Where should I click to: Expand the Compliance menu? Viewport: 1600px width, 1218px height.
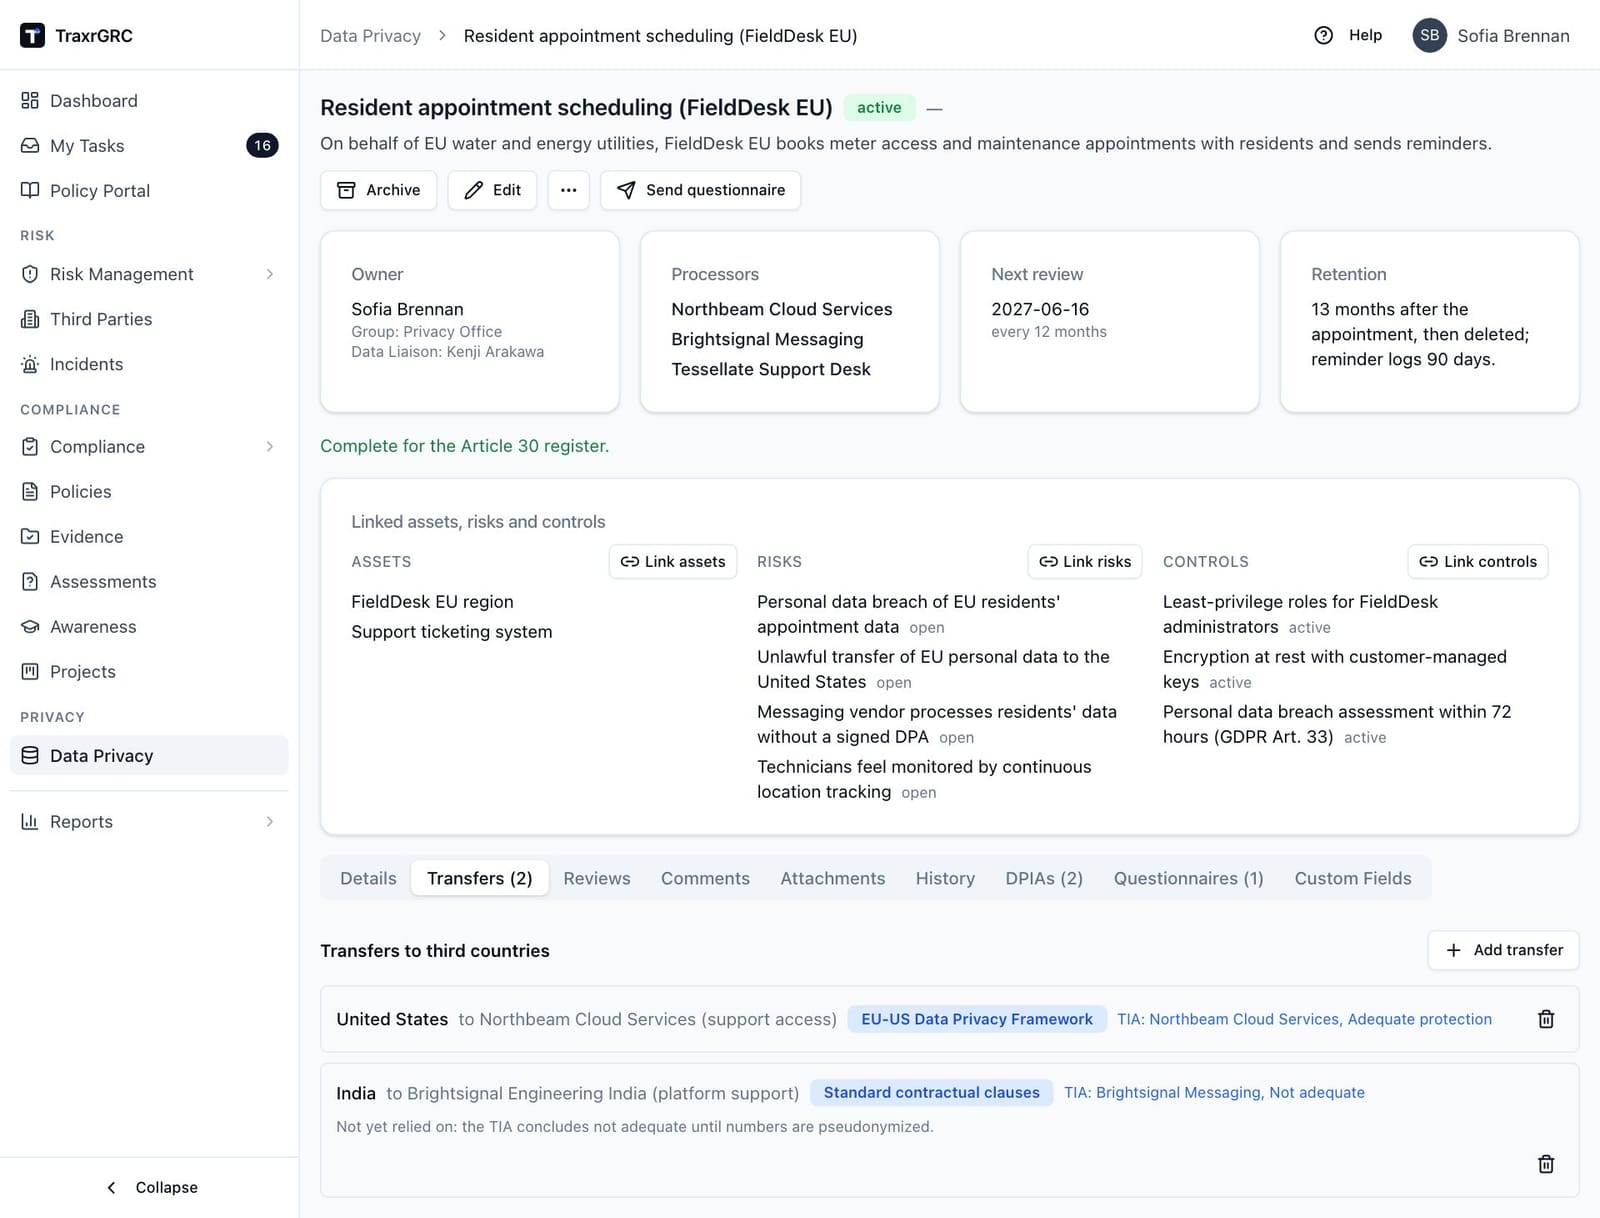(149, 447)
